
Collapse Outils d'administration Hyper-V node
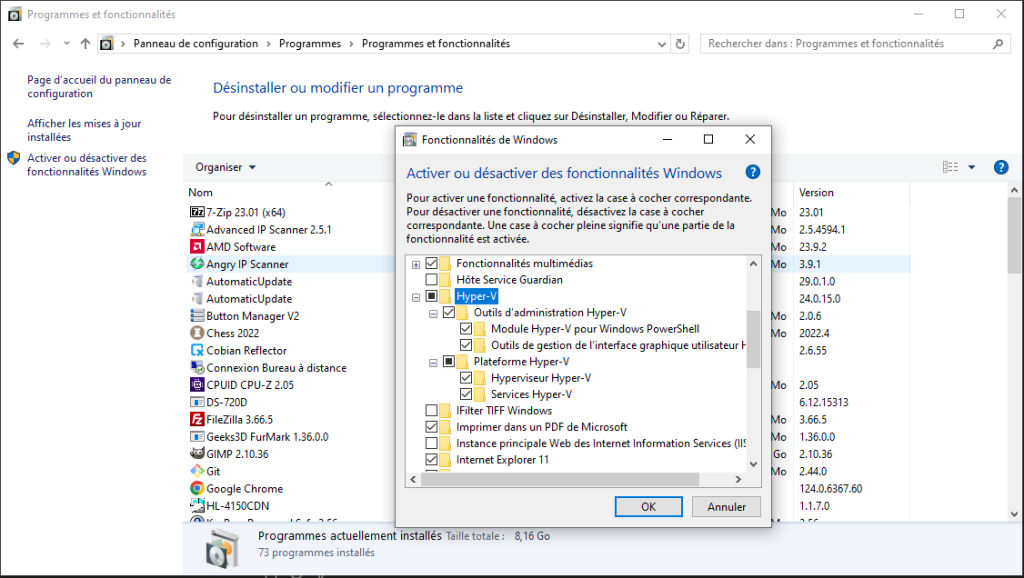[433, 313]
